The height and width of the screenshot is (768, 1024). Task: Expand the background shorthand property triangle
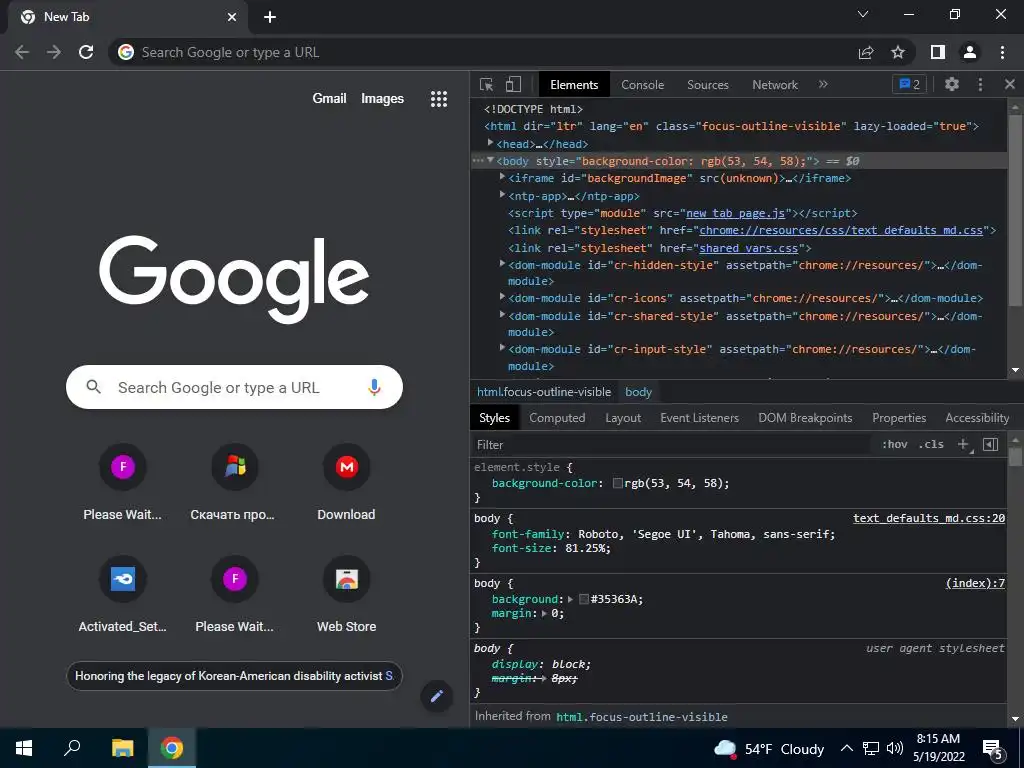pyautogui.click(x=570, y=599)
